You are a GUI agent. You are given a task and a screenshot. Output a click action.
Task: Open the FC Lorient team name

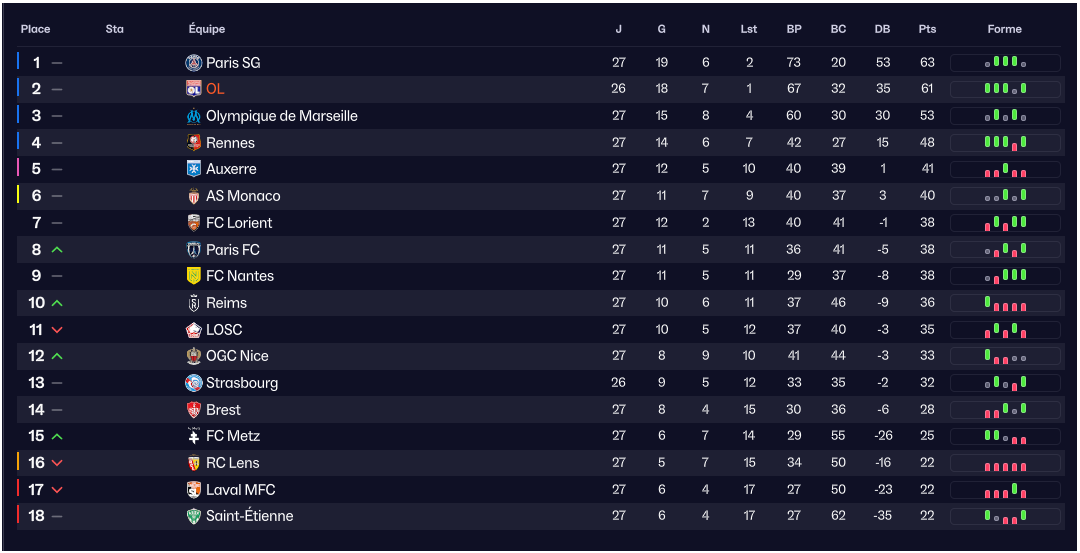(239, 223)
